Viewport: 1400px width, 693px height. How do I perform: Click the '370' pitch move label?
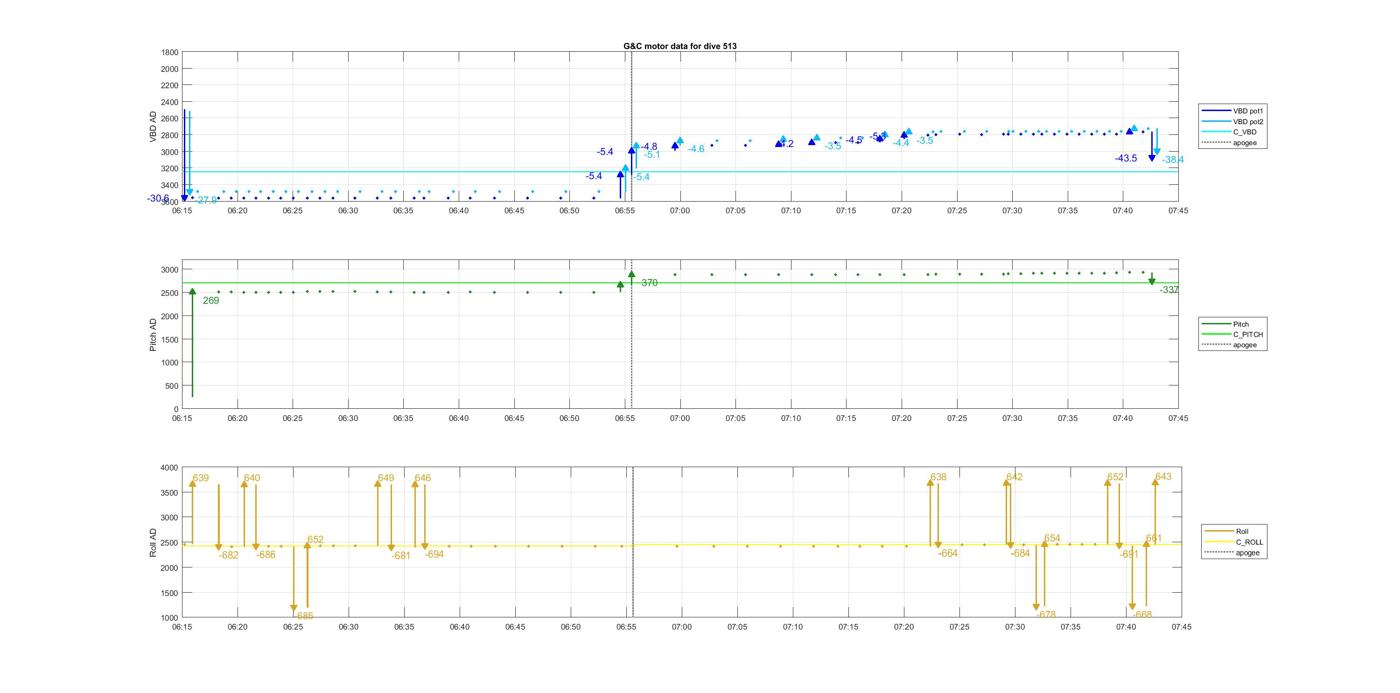pyautogui.click(x=649, y=283)
